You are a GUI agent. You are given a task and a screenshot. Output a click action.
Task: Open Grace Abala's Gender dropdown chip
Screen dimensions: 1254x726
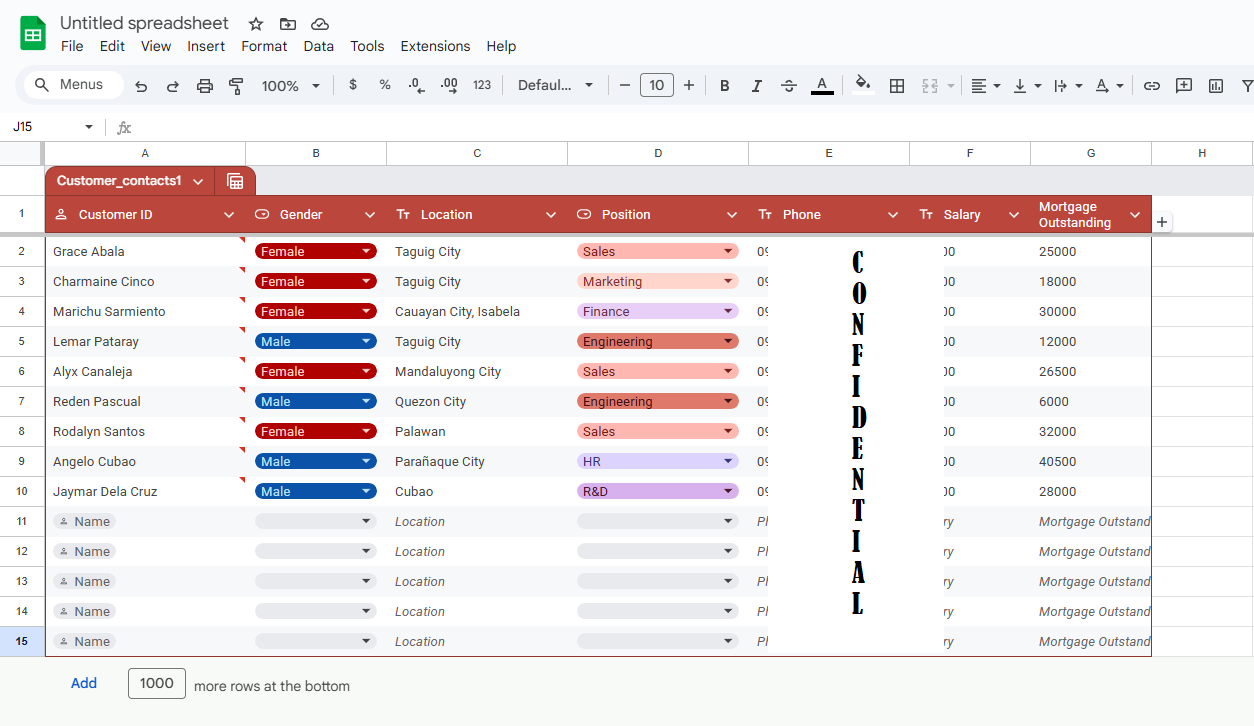pyautogui.click(x=316, y=252)
